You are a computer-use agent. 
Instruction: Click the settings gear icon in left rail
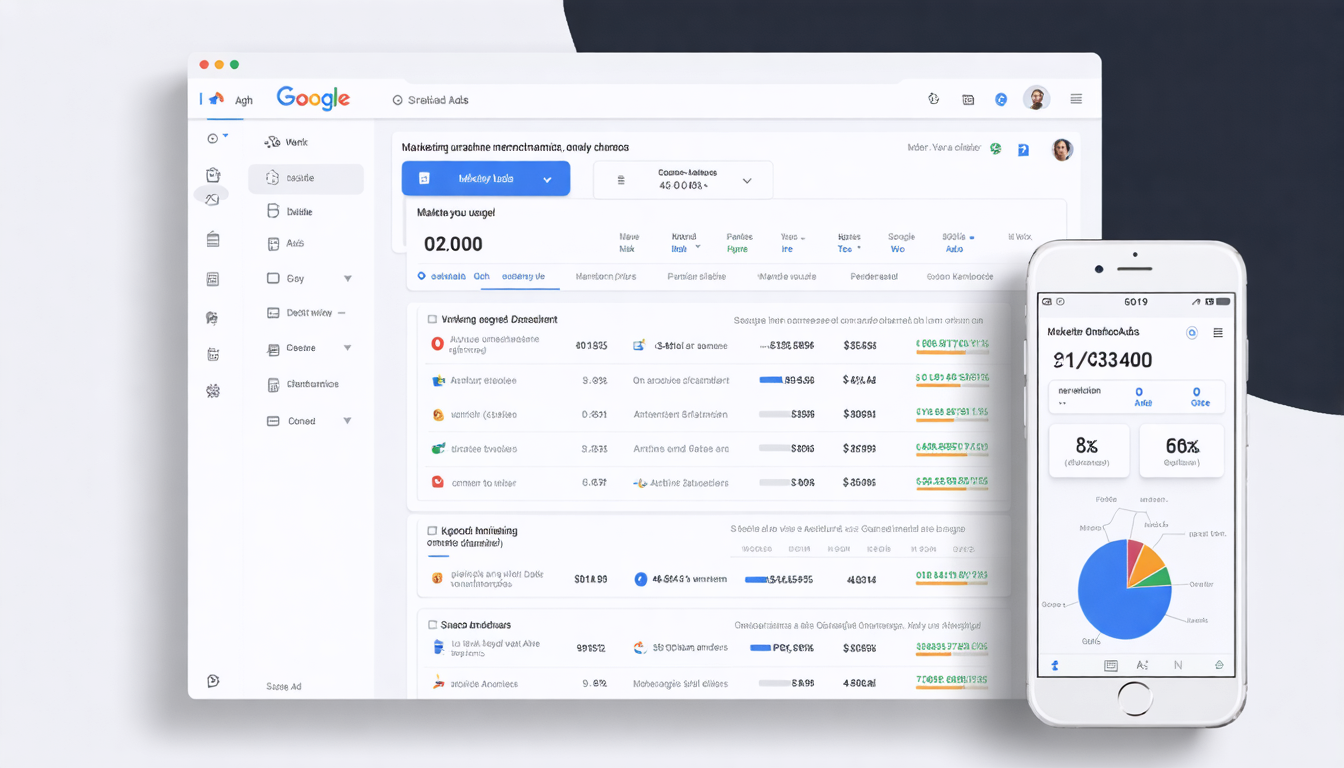[212, 391]
